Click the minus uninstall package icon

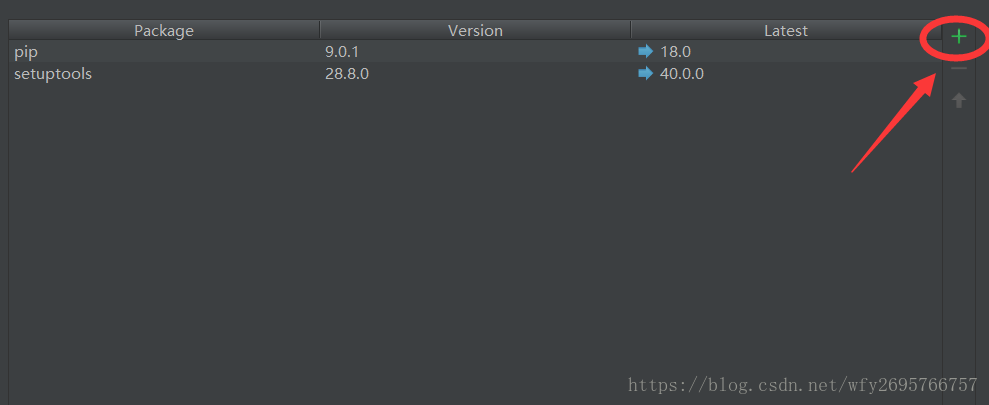[959, 68]
